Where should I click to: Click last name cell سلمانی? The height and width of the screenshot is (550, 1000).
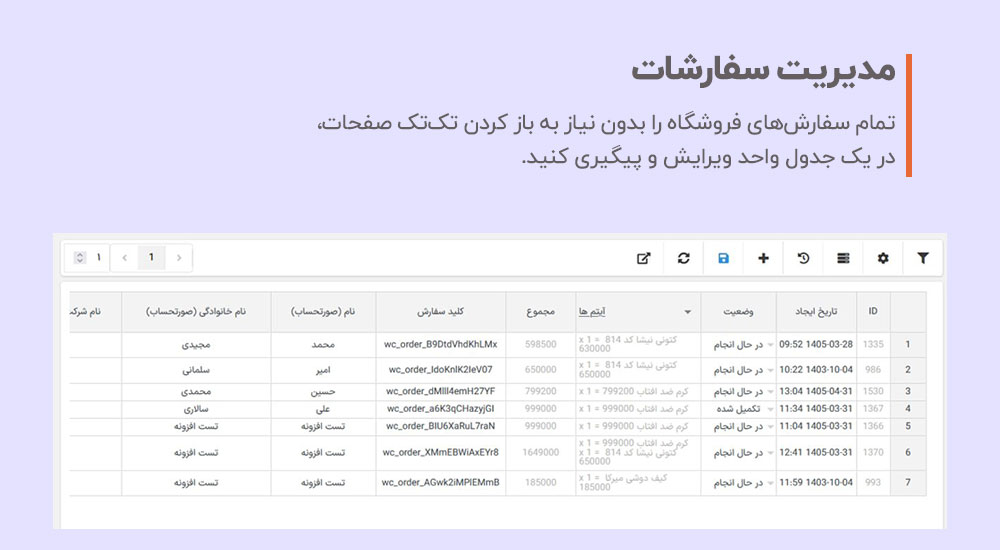(x=196, y=370)
